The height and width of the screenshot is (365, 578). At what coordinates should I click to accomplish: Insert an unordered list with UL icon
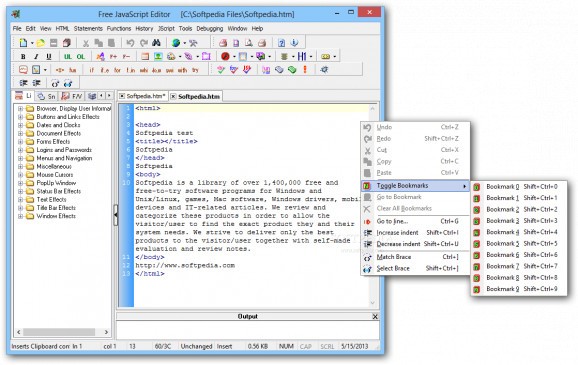(68, 57)
